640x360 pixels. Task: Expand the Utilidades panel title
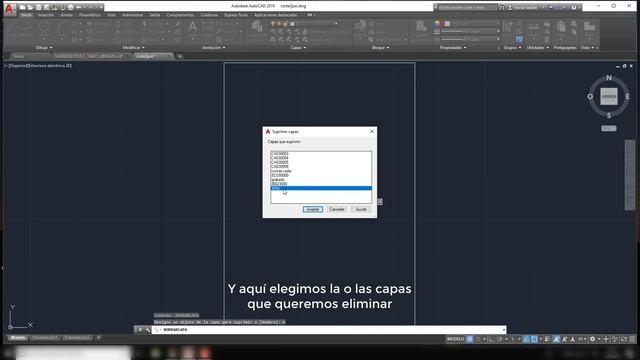[537, 48]
